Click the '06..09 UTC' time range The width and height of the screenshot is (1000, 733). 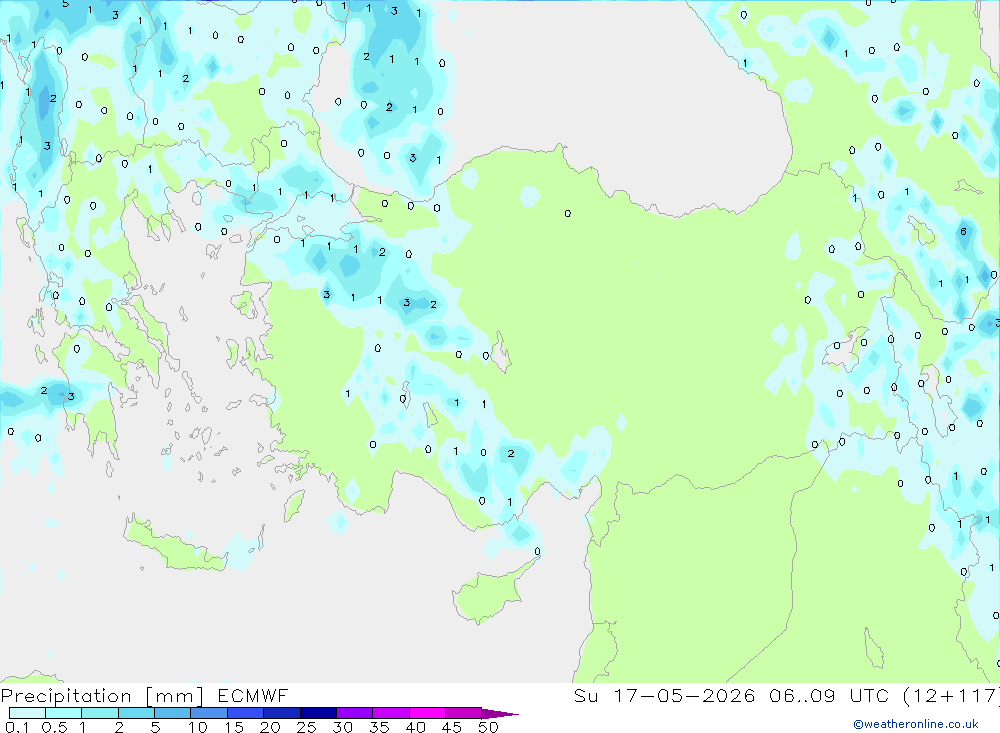pos(828,695)
